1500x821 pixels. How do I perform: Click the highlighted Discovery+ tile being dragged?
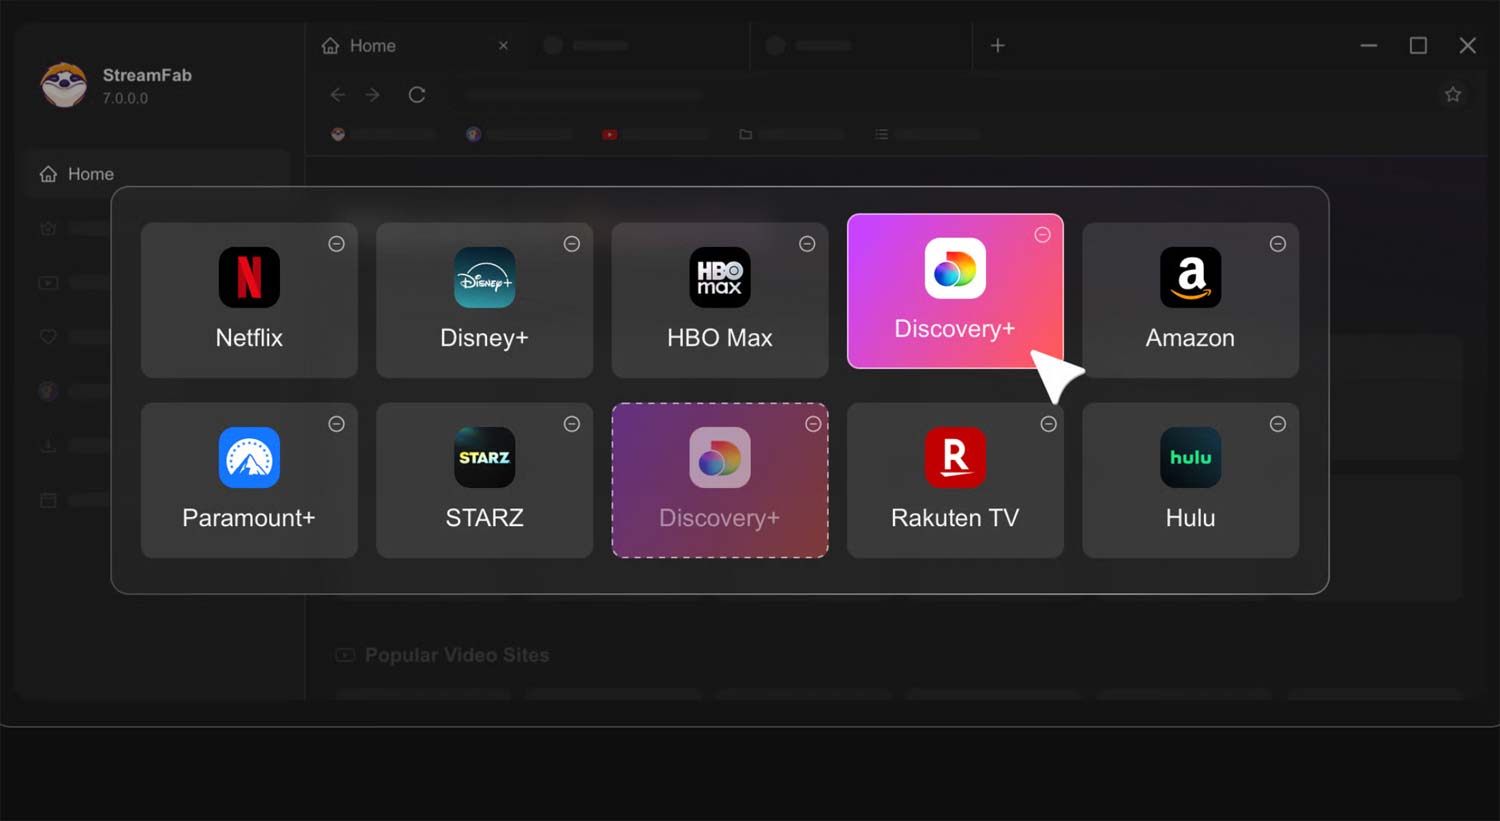[x=954, y=291]
